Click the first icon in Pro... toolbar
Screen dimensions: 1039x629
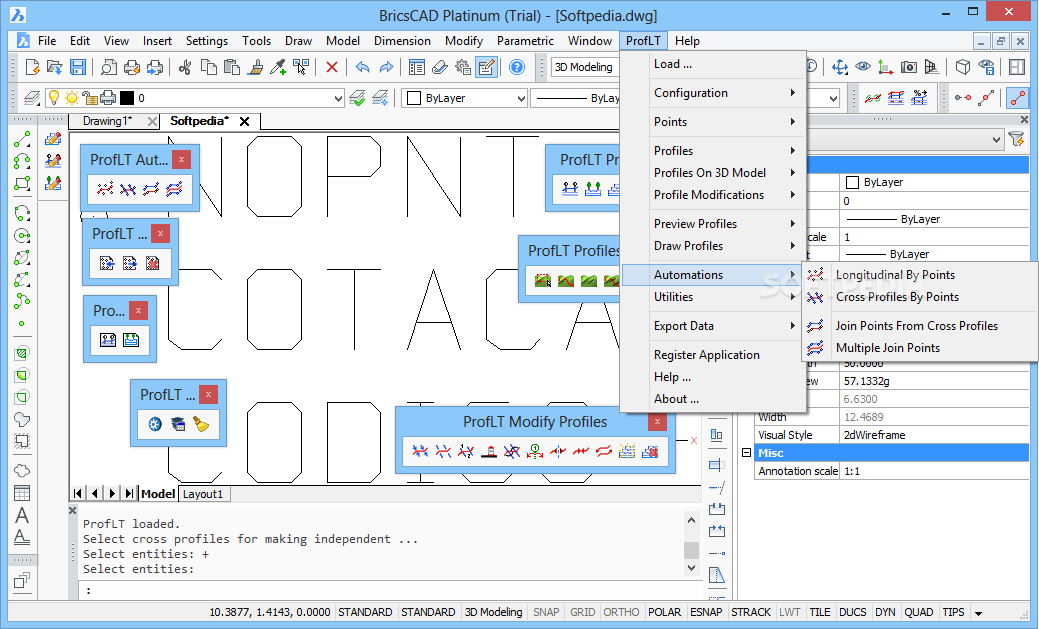click(108, 340)
